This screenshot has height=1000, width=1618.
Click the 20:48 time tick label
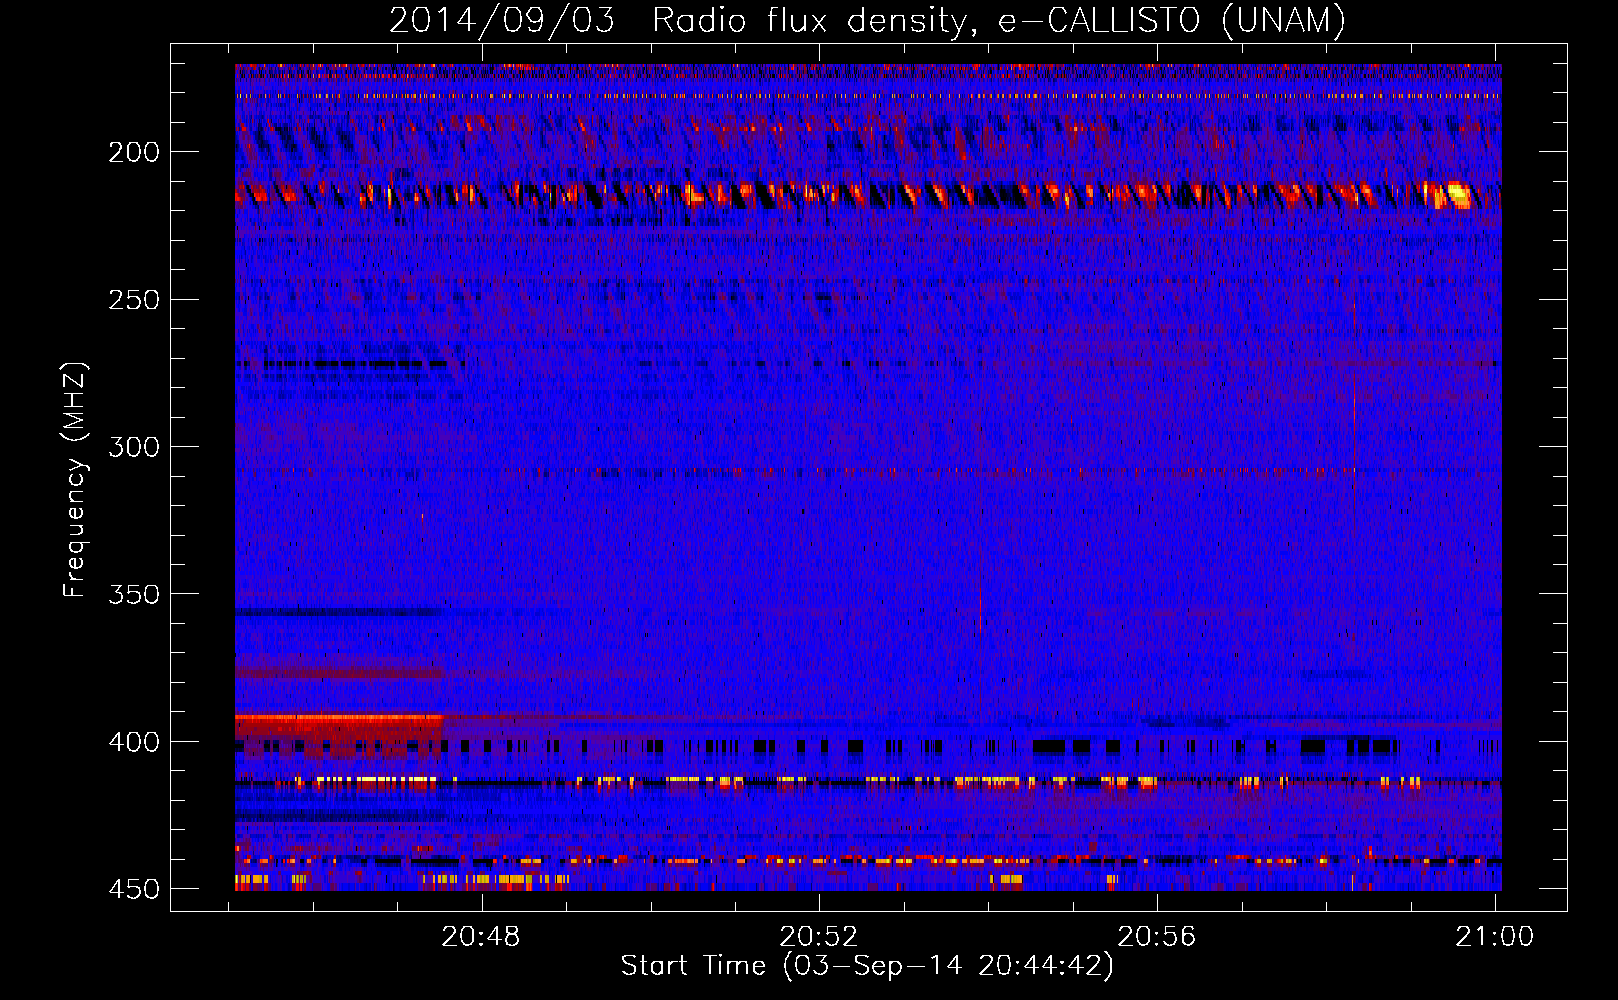tap(482, 937)
